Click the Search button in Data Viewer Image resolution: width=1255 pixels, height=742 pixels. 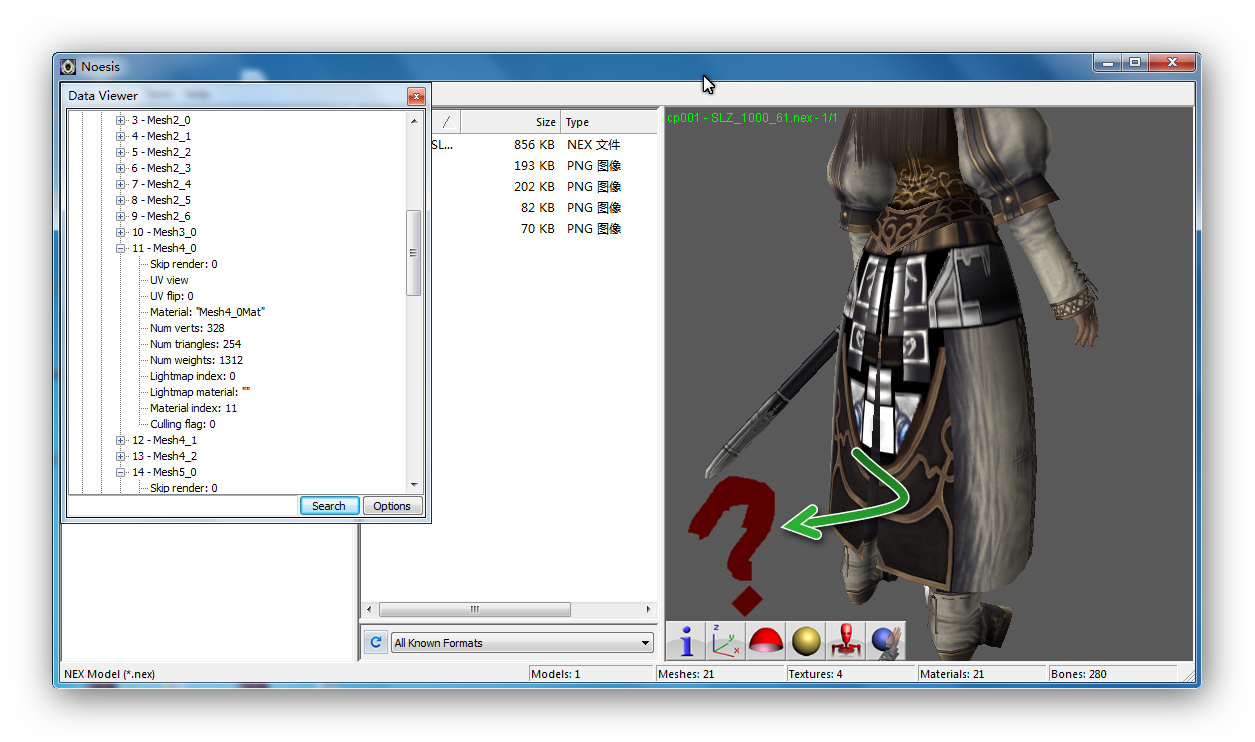[x=329, y=506]
